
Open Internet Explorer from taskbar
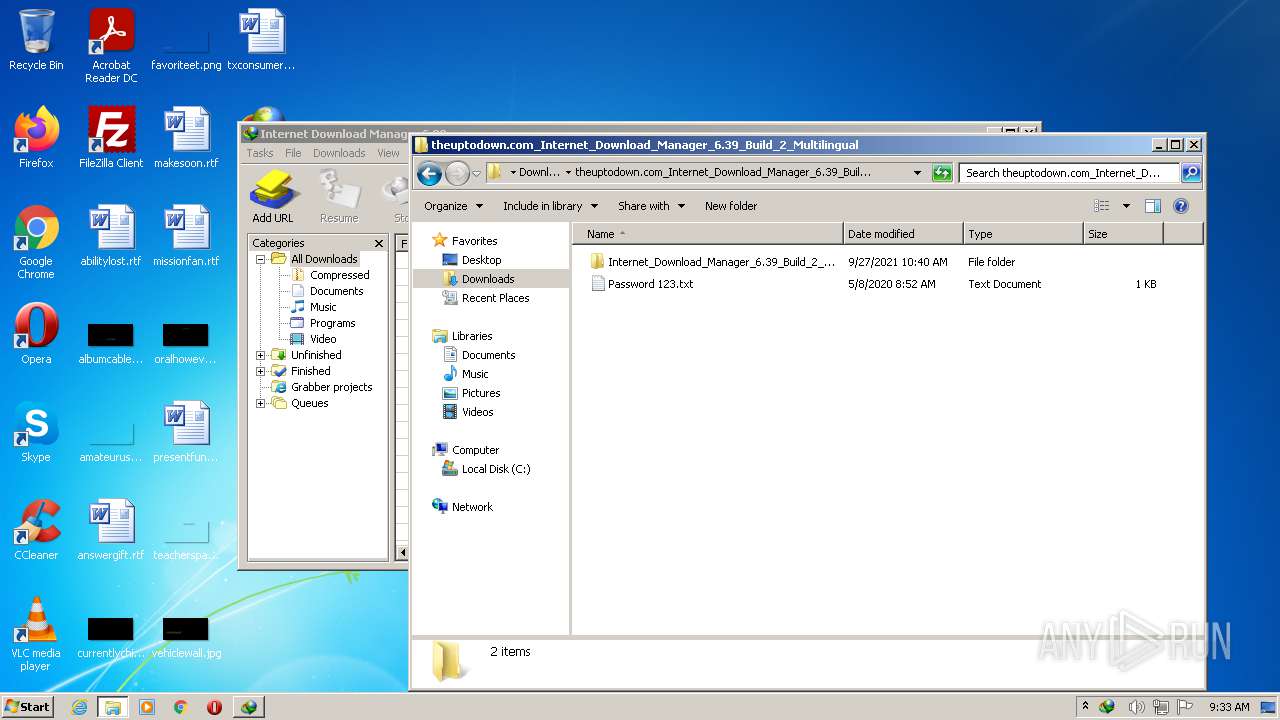[79, 707]
